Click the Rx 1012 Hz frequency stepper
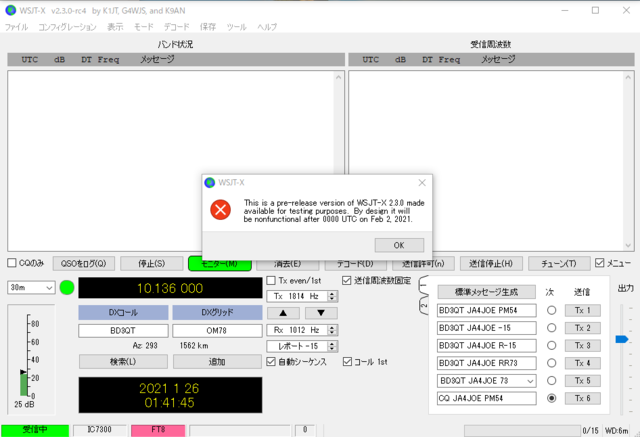This screenshot has width=640, height=437. (x=332, y=330)
